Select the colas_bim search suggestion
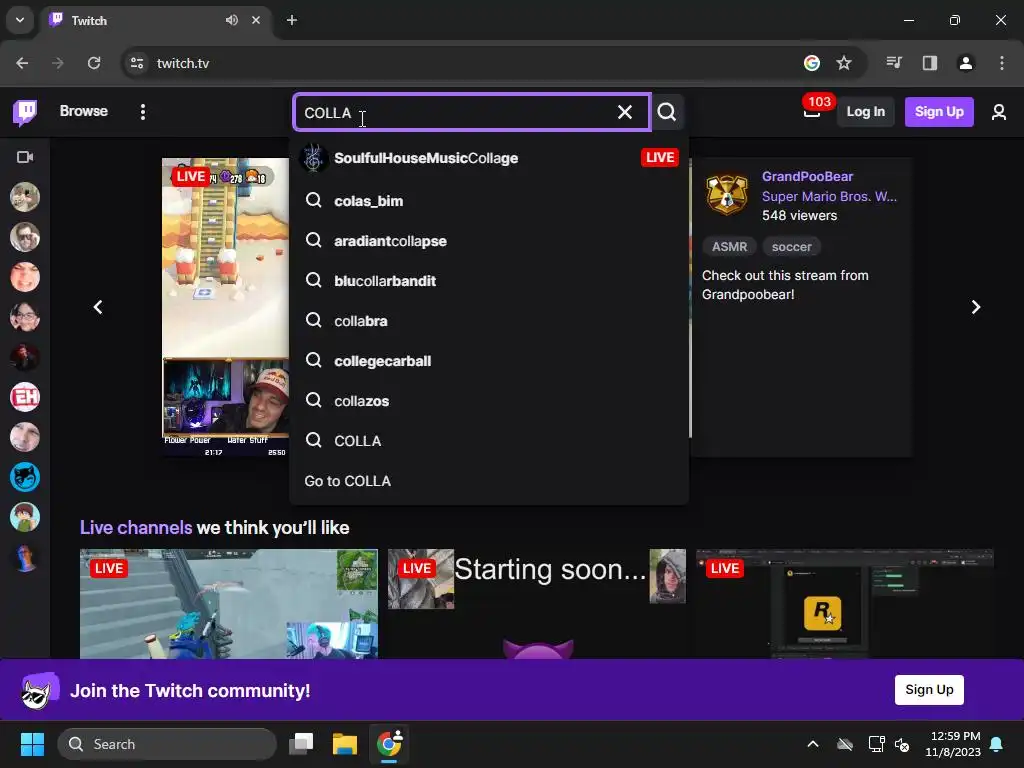The height and width of the screenshot is (768, 1024). click(x=489, y=201)
